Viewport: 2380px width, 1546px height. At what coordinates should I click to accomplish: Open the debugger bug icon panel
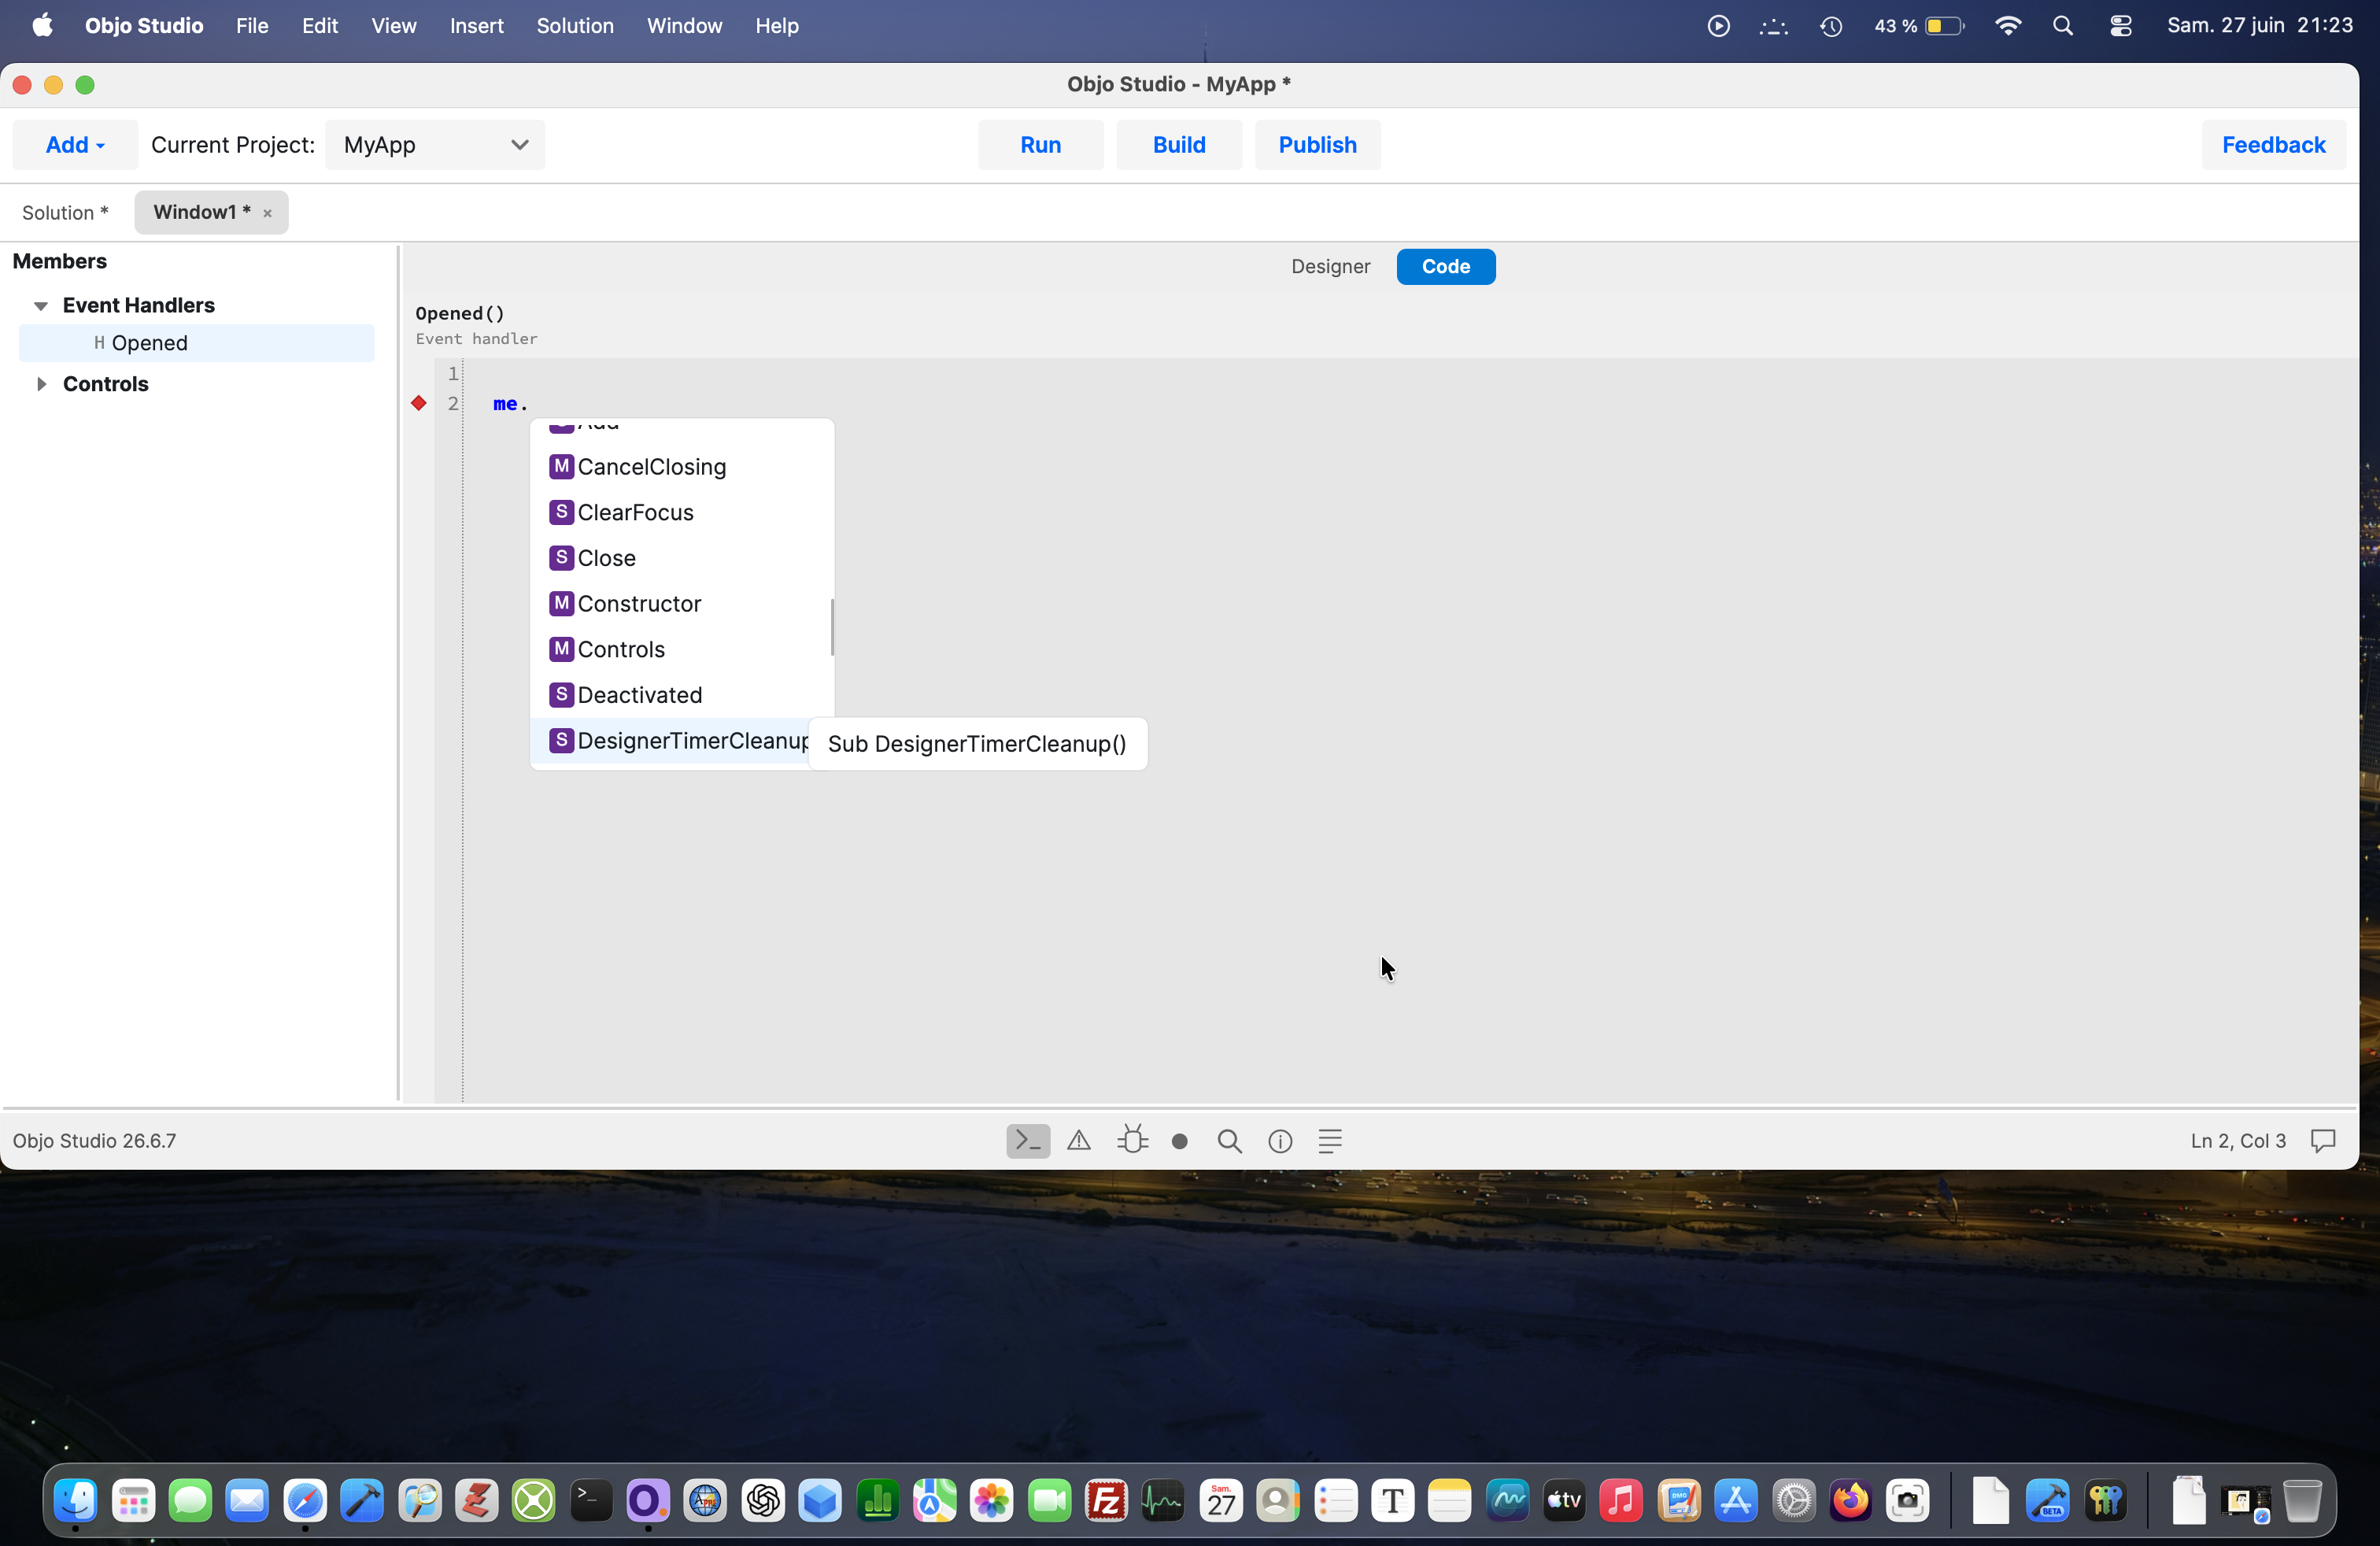pyautogui.click(x=1132, y=1140)
